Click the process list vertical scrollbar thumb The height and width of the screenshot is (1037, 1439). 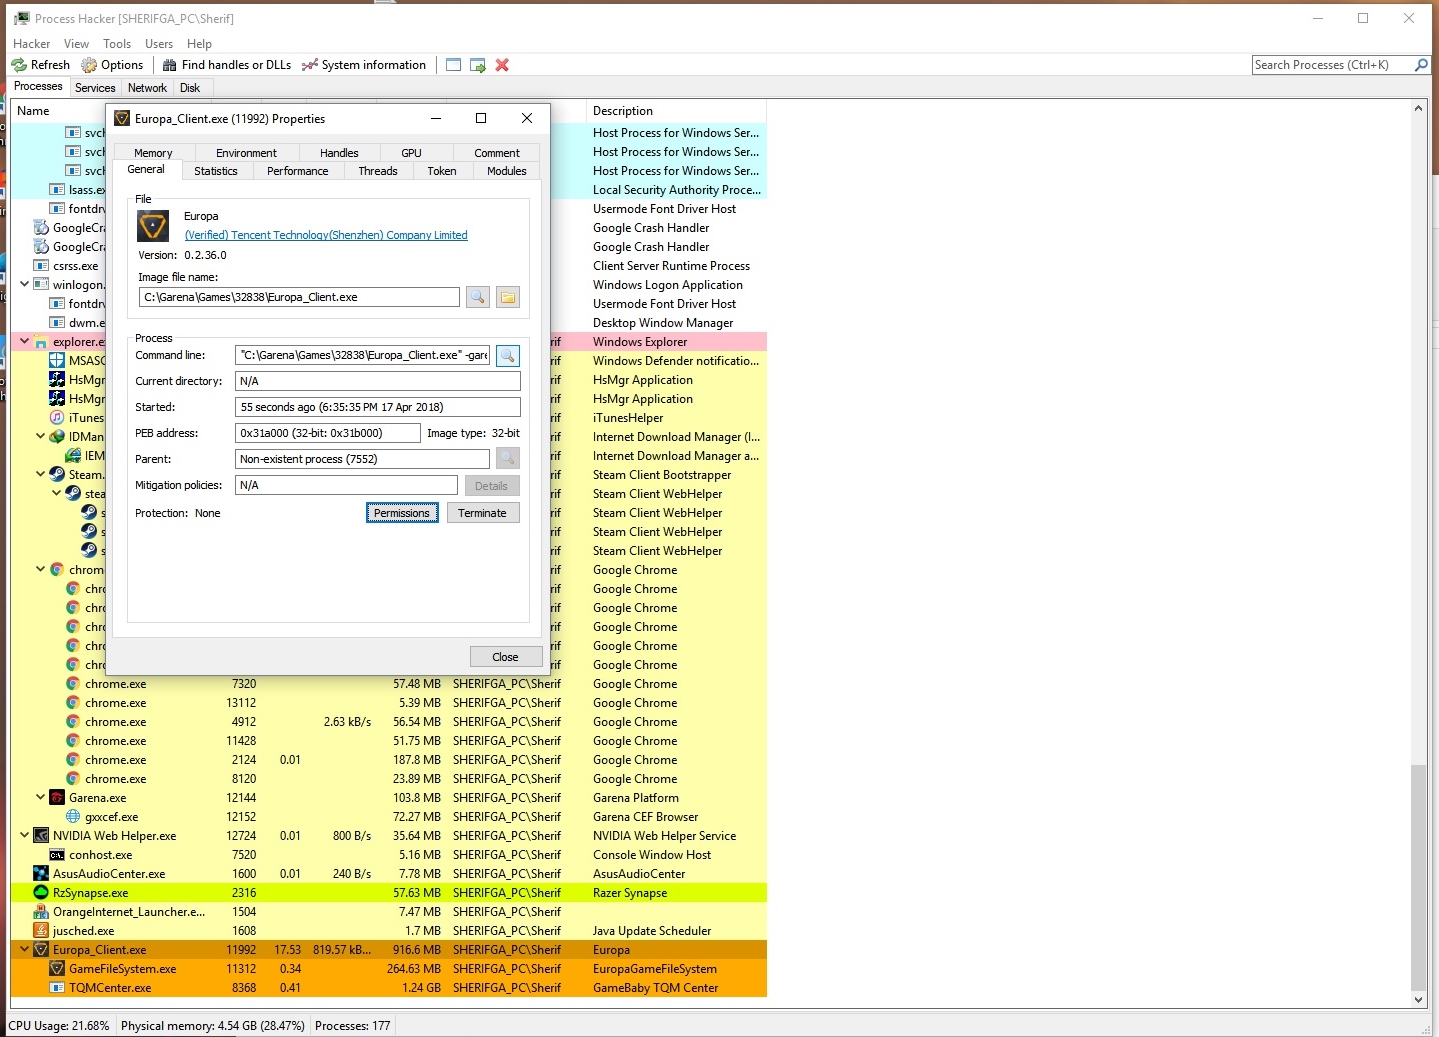(x=1418, y=876)
